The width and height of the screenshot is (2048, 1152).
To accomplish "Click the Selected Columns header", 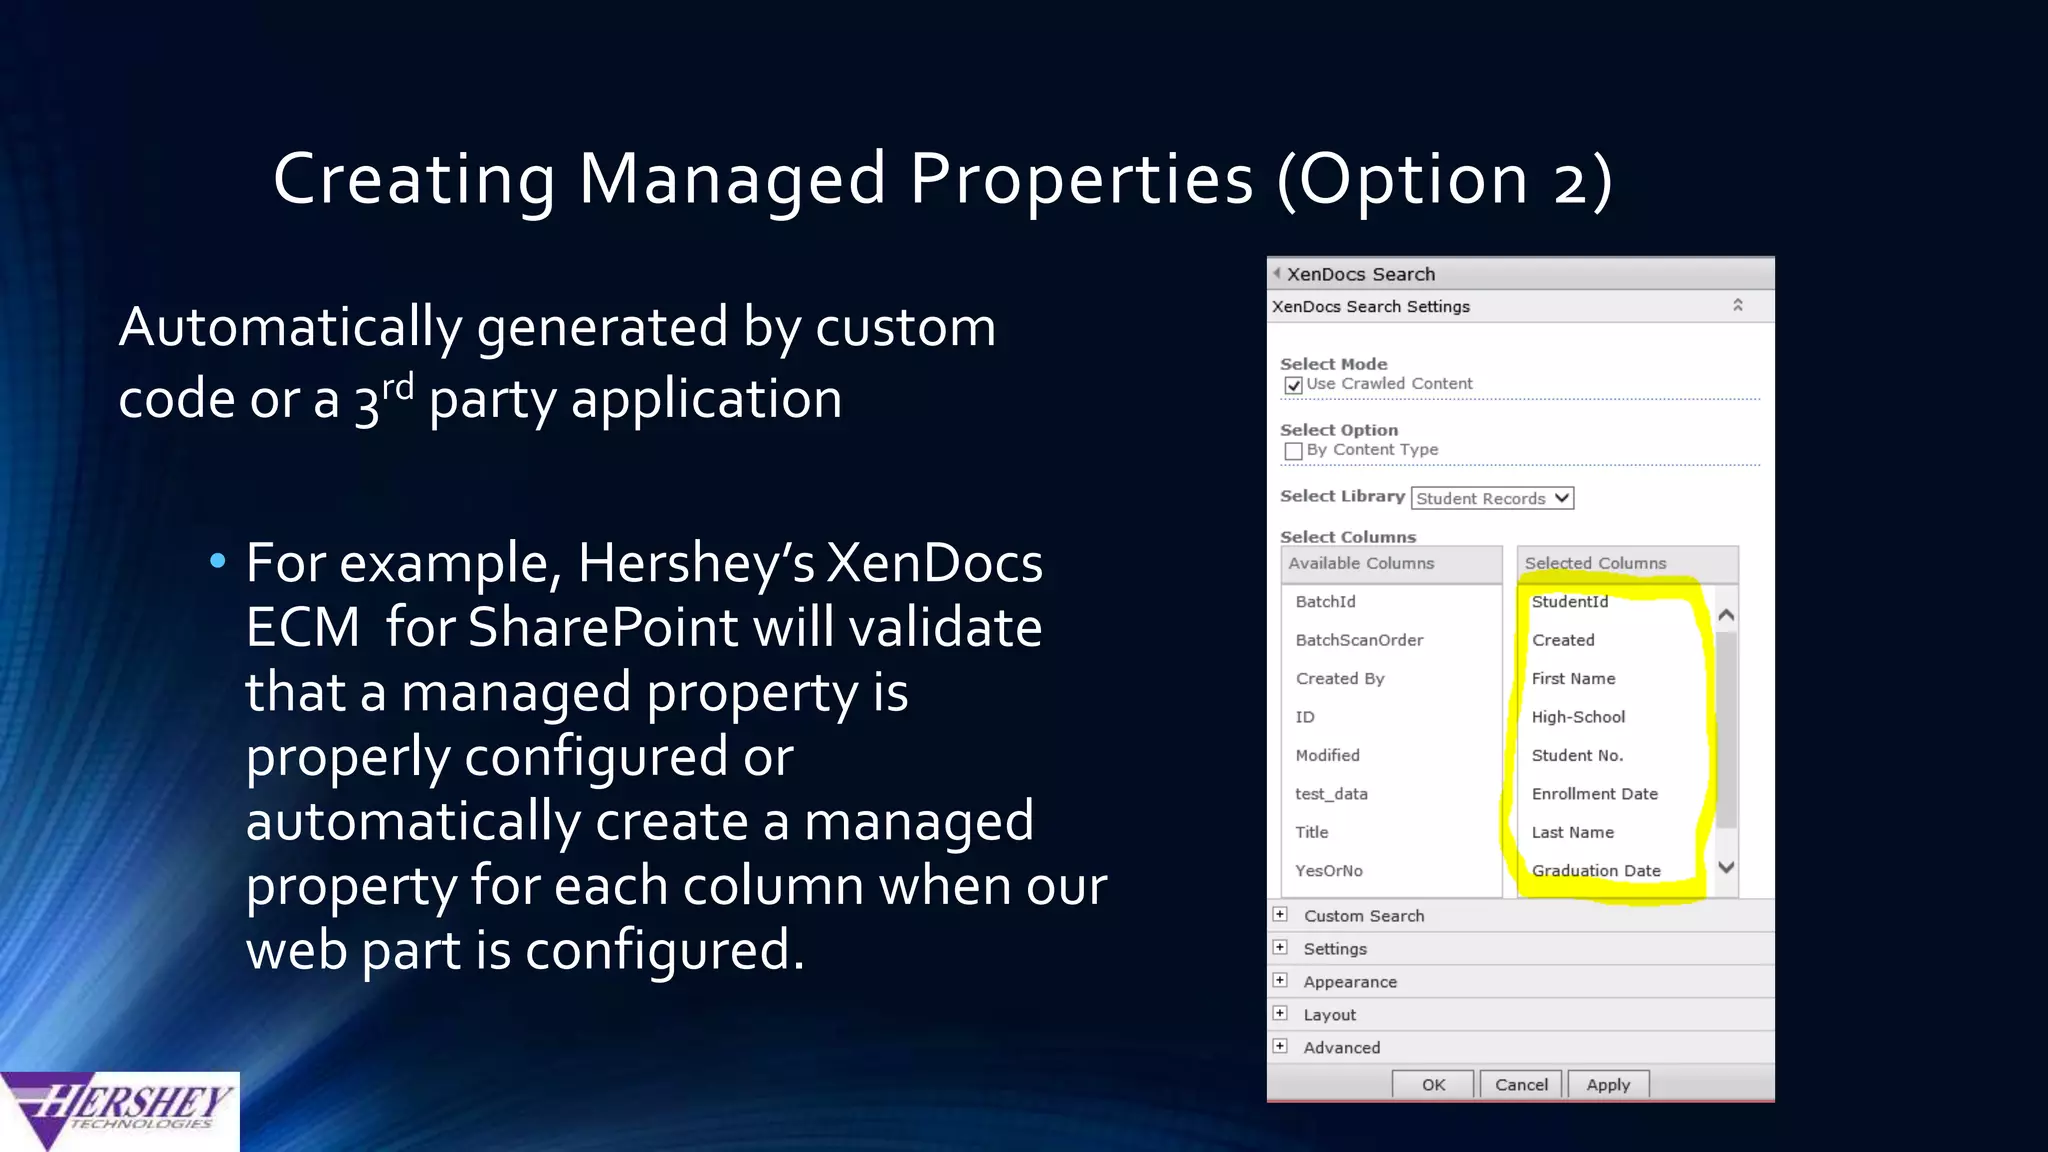I will 1627,564.
